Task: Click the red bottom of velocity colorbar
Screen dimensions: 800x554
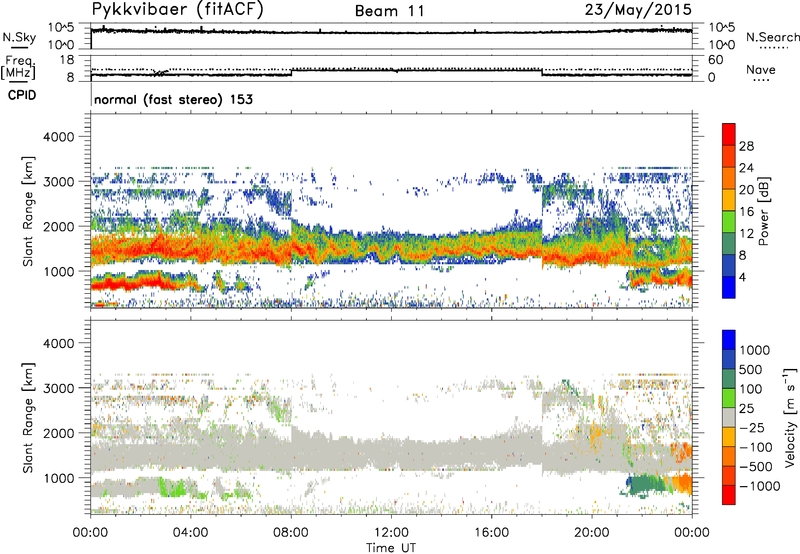Action: (x=729, y=495)
